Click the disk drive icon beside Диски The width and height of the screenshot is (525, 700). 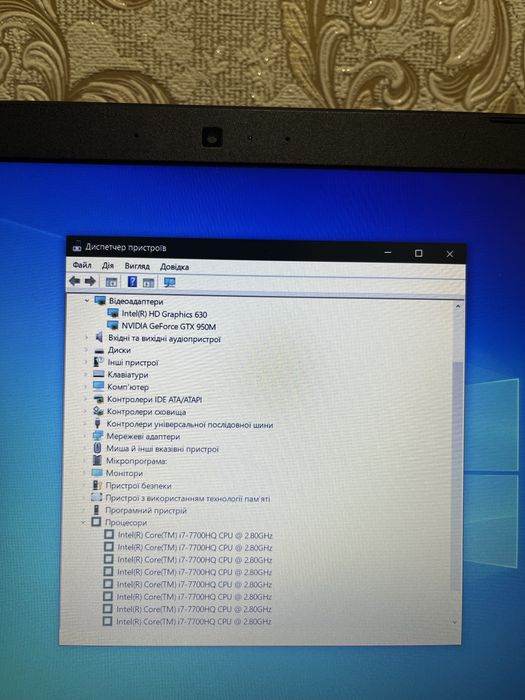99,350
